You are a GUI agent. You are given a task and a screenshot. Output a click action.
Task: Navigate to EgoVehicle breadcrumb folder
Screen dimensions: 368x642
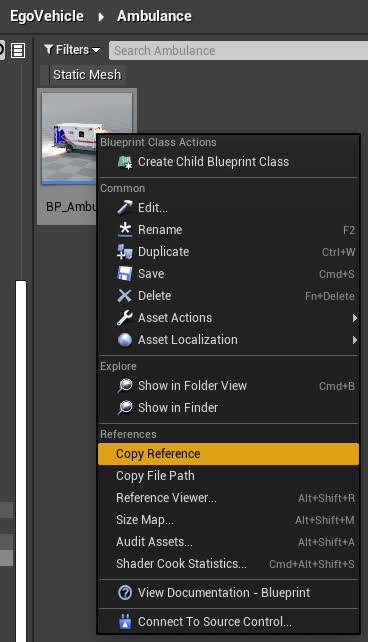(47, 16)
